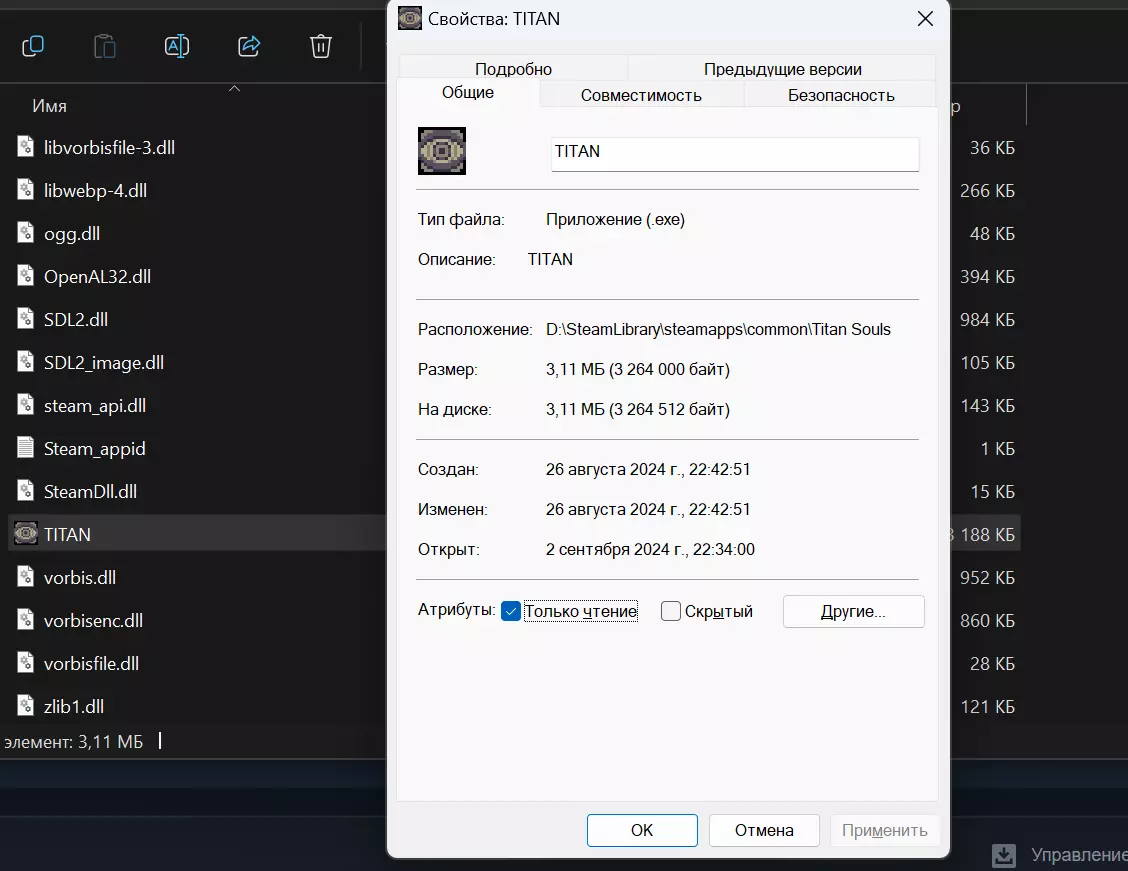
Task: Select the steam_api.dll file name
Action: click(x=94, y=406)
